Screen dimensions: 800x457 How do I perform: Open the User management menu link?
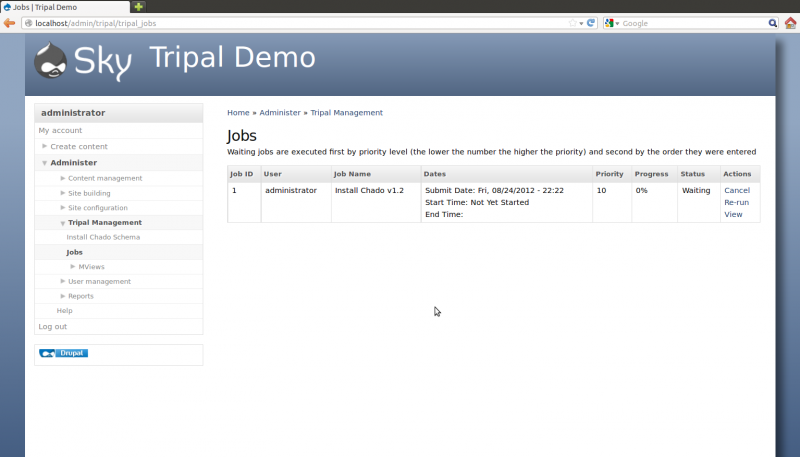pyautogui.click(x=99, y=282)
